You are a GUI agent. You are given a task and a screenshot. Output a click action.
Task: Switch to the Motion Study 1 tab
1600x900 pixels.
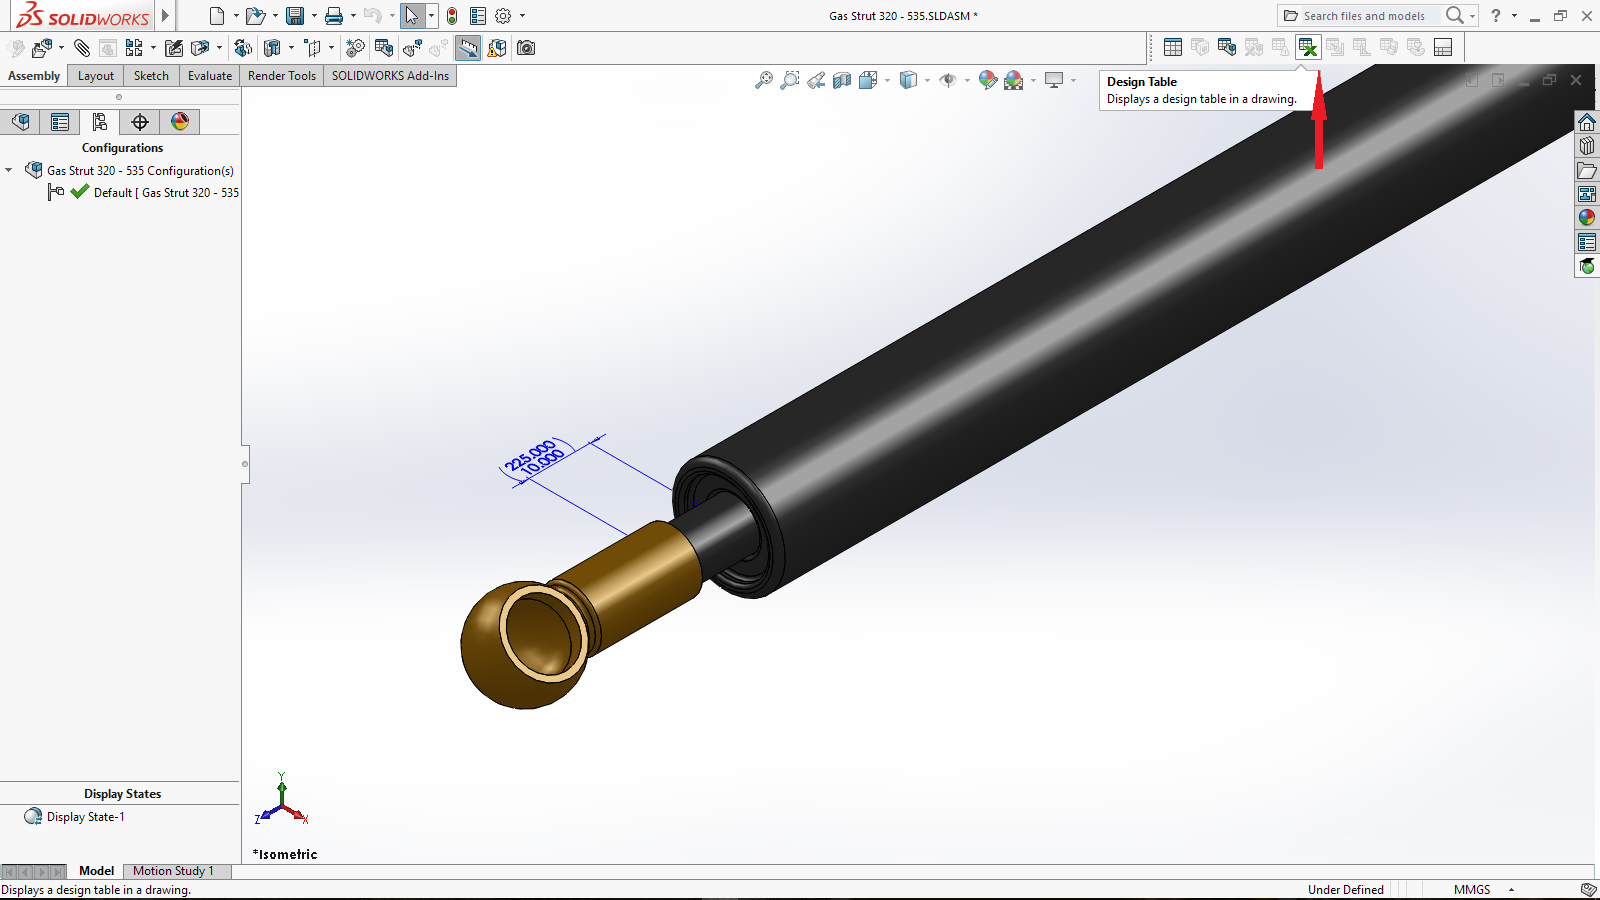tap(173, 871)
